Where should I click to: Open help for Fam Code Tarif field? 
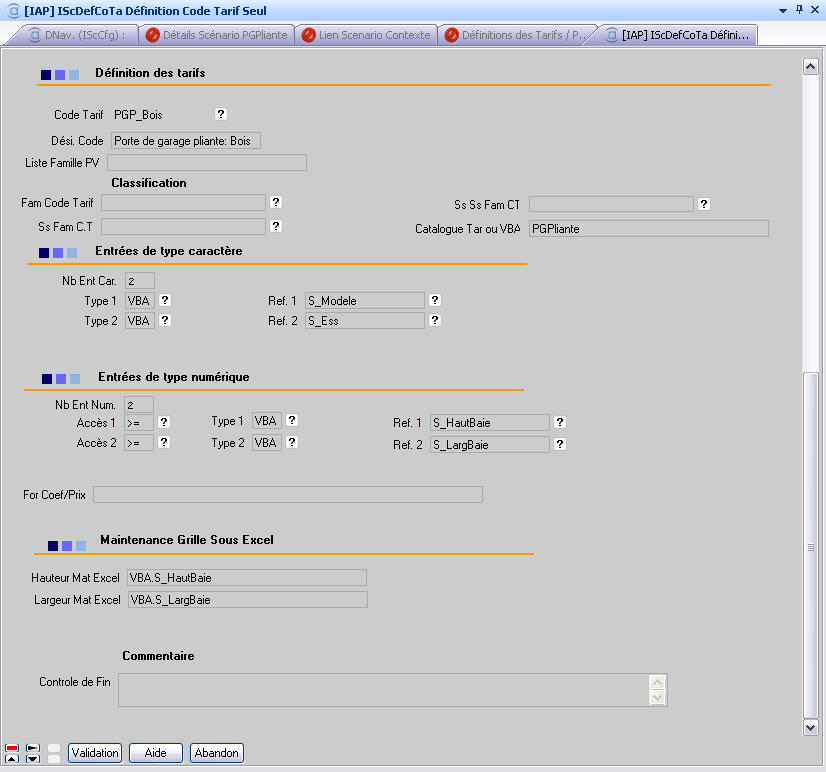[276, 203]
